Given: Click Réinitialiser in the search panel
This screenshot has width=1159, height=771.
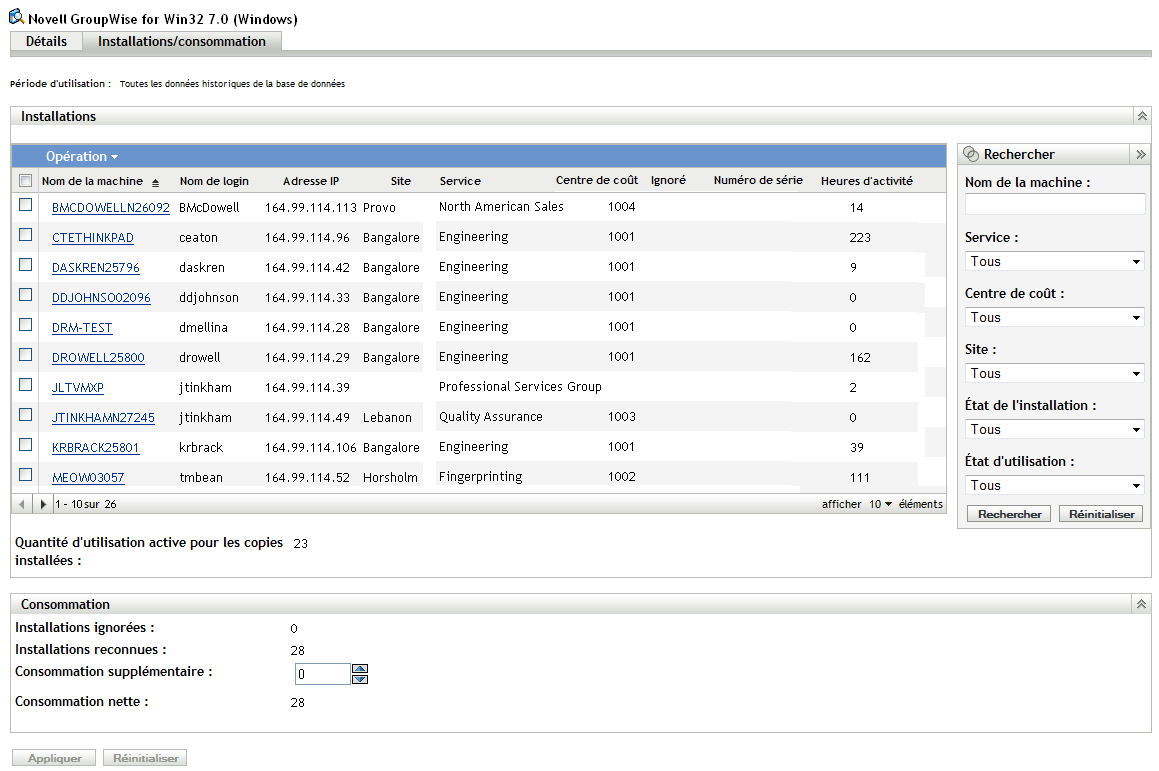Looking at the screenshot, I should coord(1101,514).
